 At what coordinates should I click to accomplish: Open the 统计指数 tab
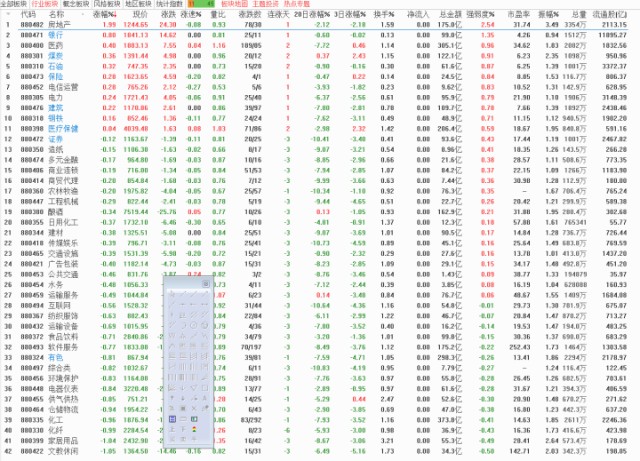(x=169, y=4)
